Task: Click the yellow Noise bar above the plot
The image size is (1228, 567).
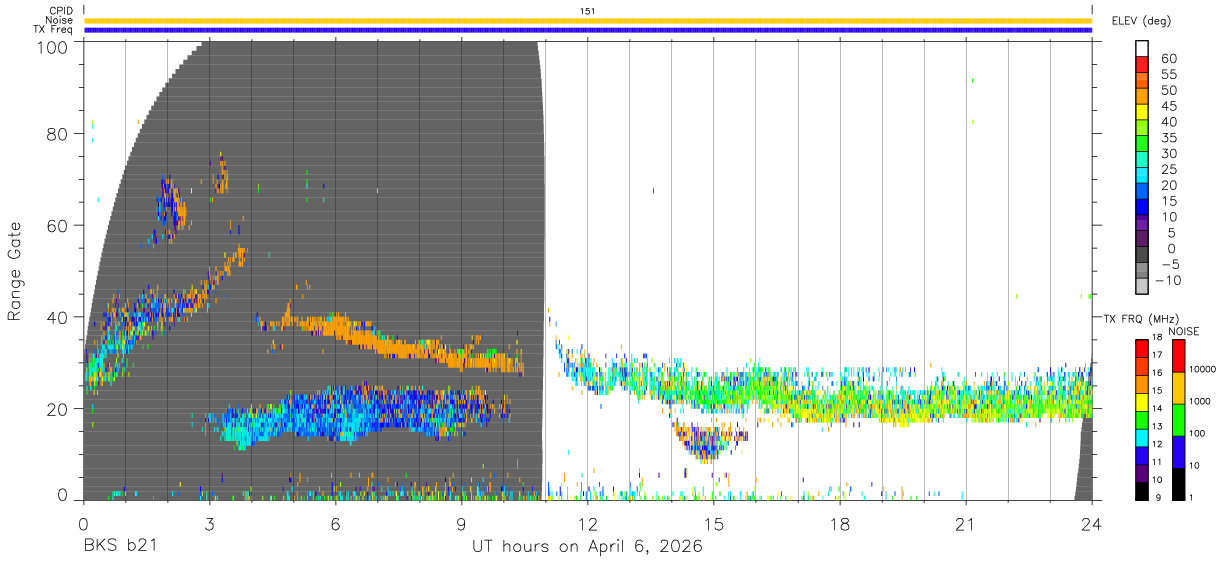Action: coord(588,20)
